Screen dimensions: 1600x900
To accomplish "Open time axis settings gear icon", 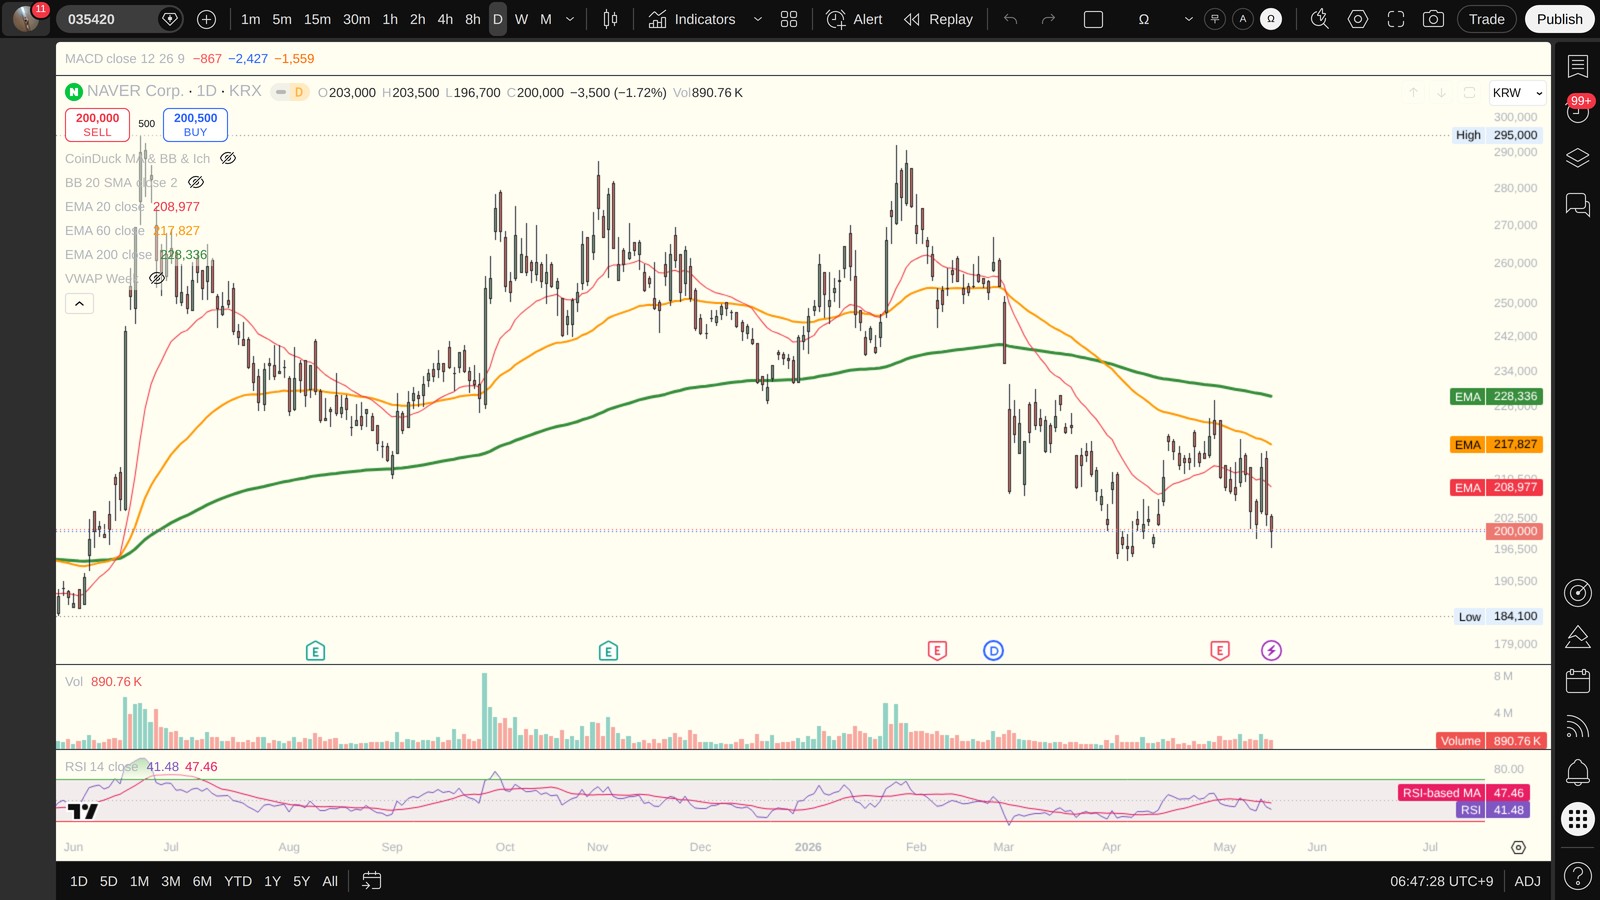I will tap(1518, 847).
